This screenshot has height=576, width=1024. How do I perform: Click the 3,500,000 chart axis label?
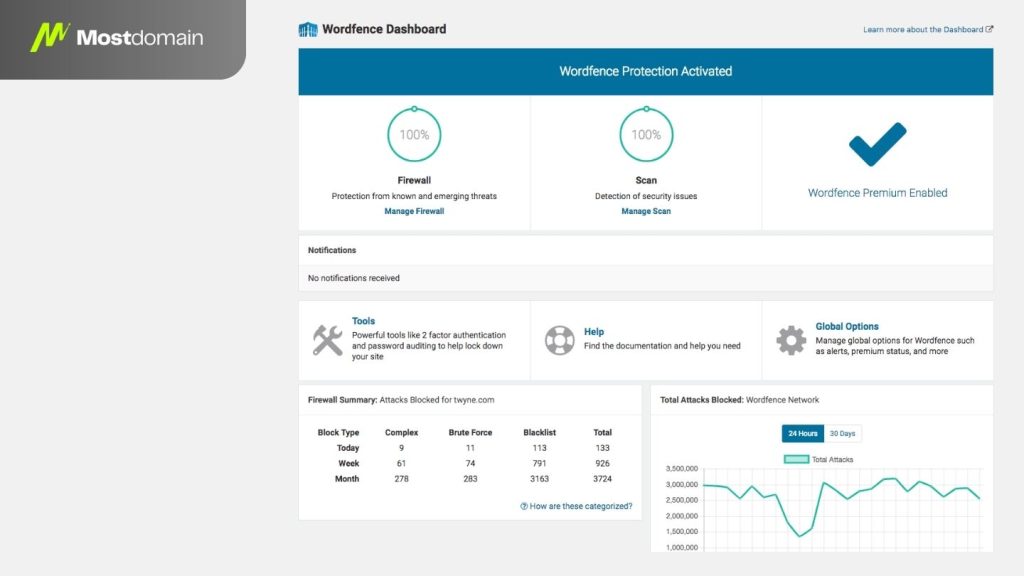(x=681, y=469)
